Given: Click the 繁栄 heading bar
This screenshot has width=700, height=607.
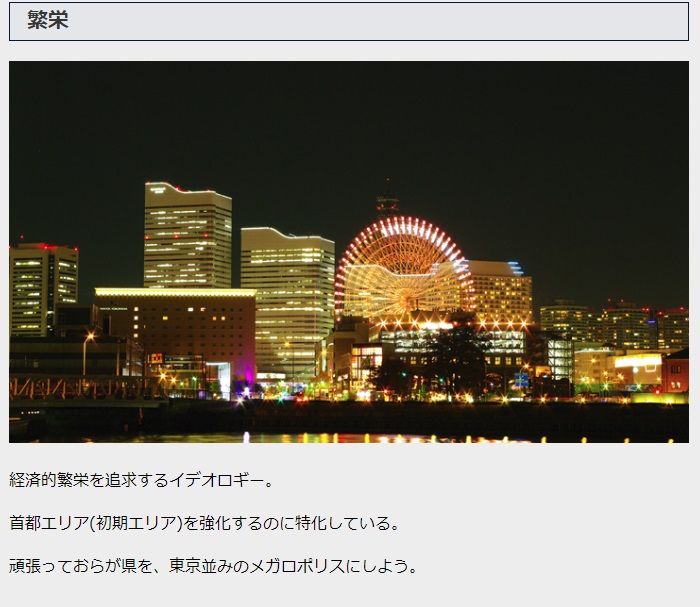Looking at the screenshot, I should 349,21.
